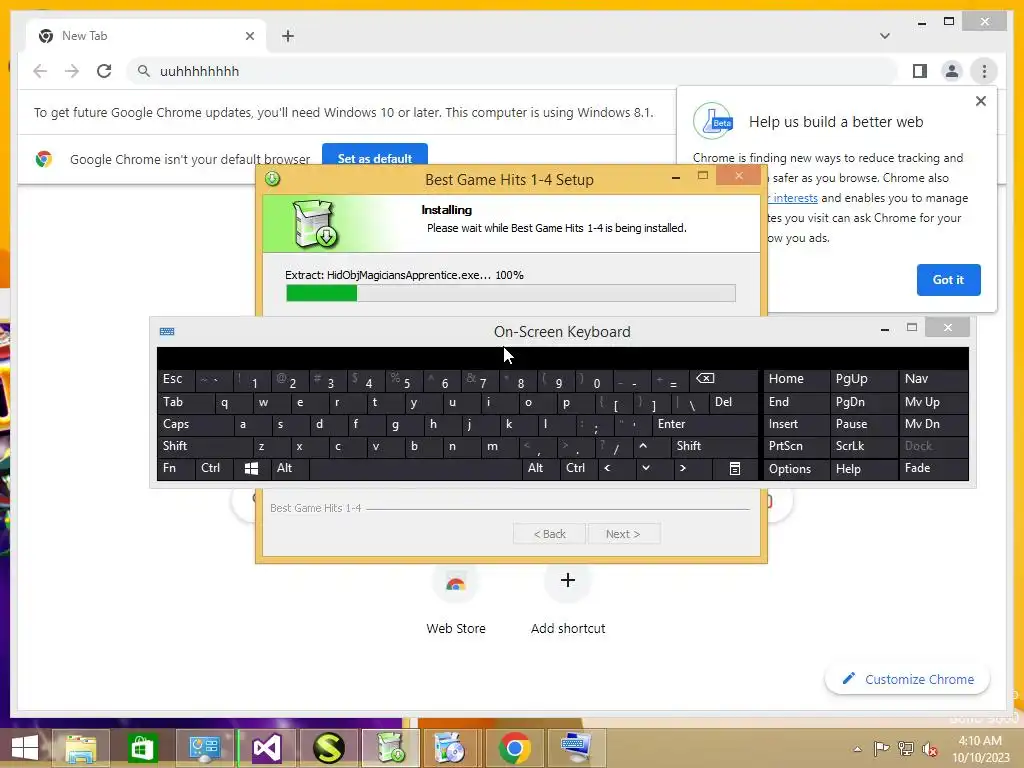
Task: Open Chrome from the taskbar
Action: [x=515, y=748]
